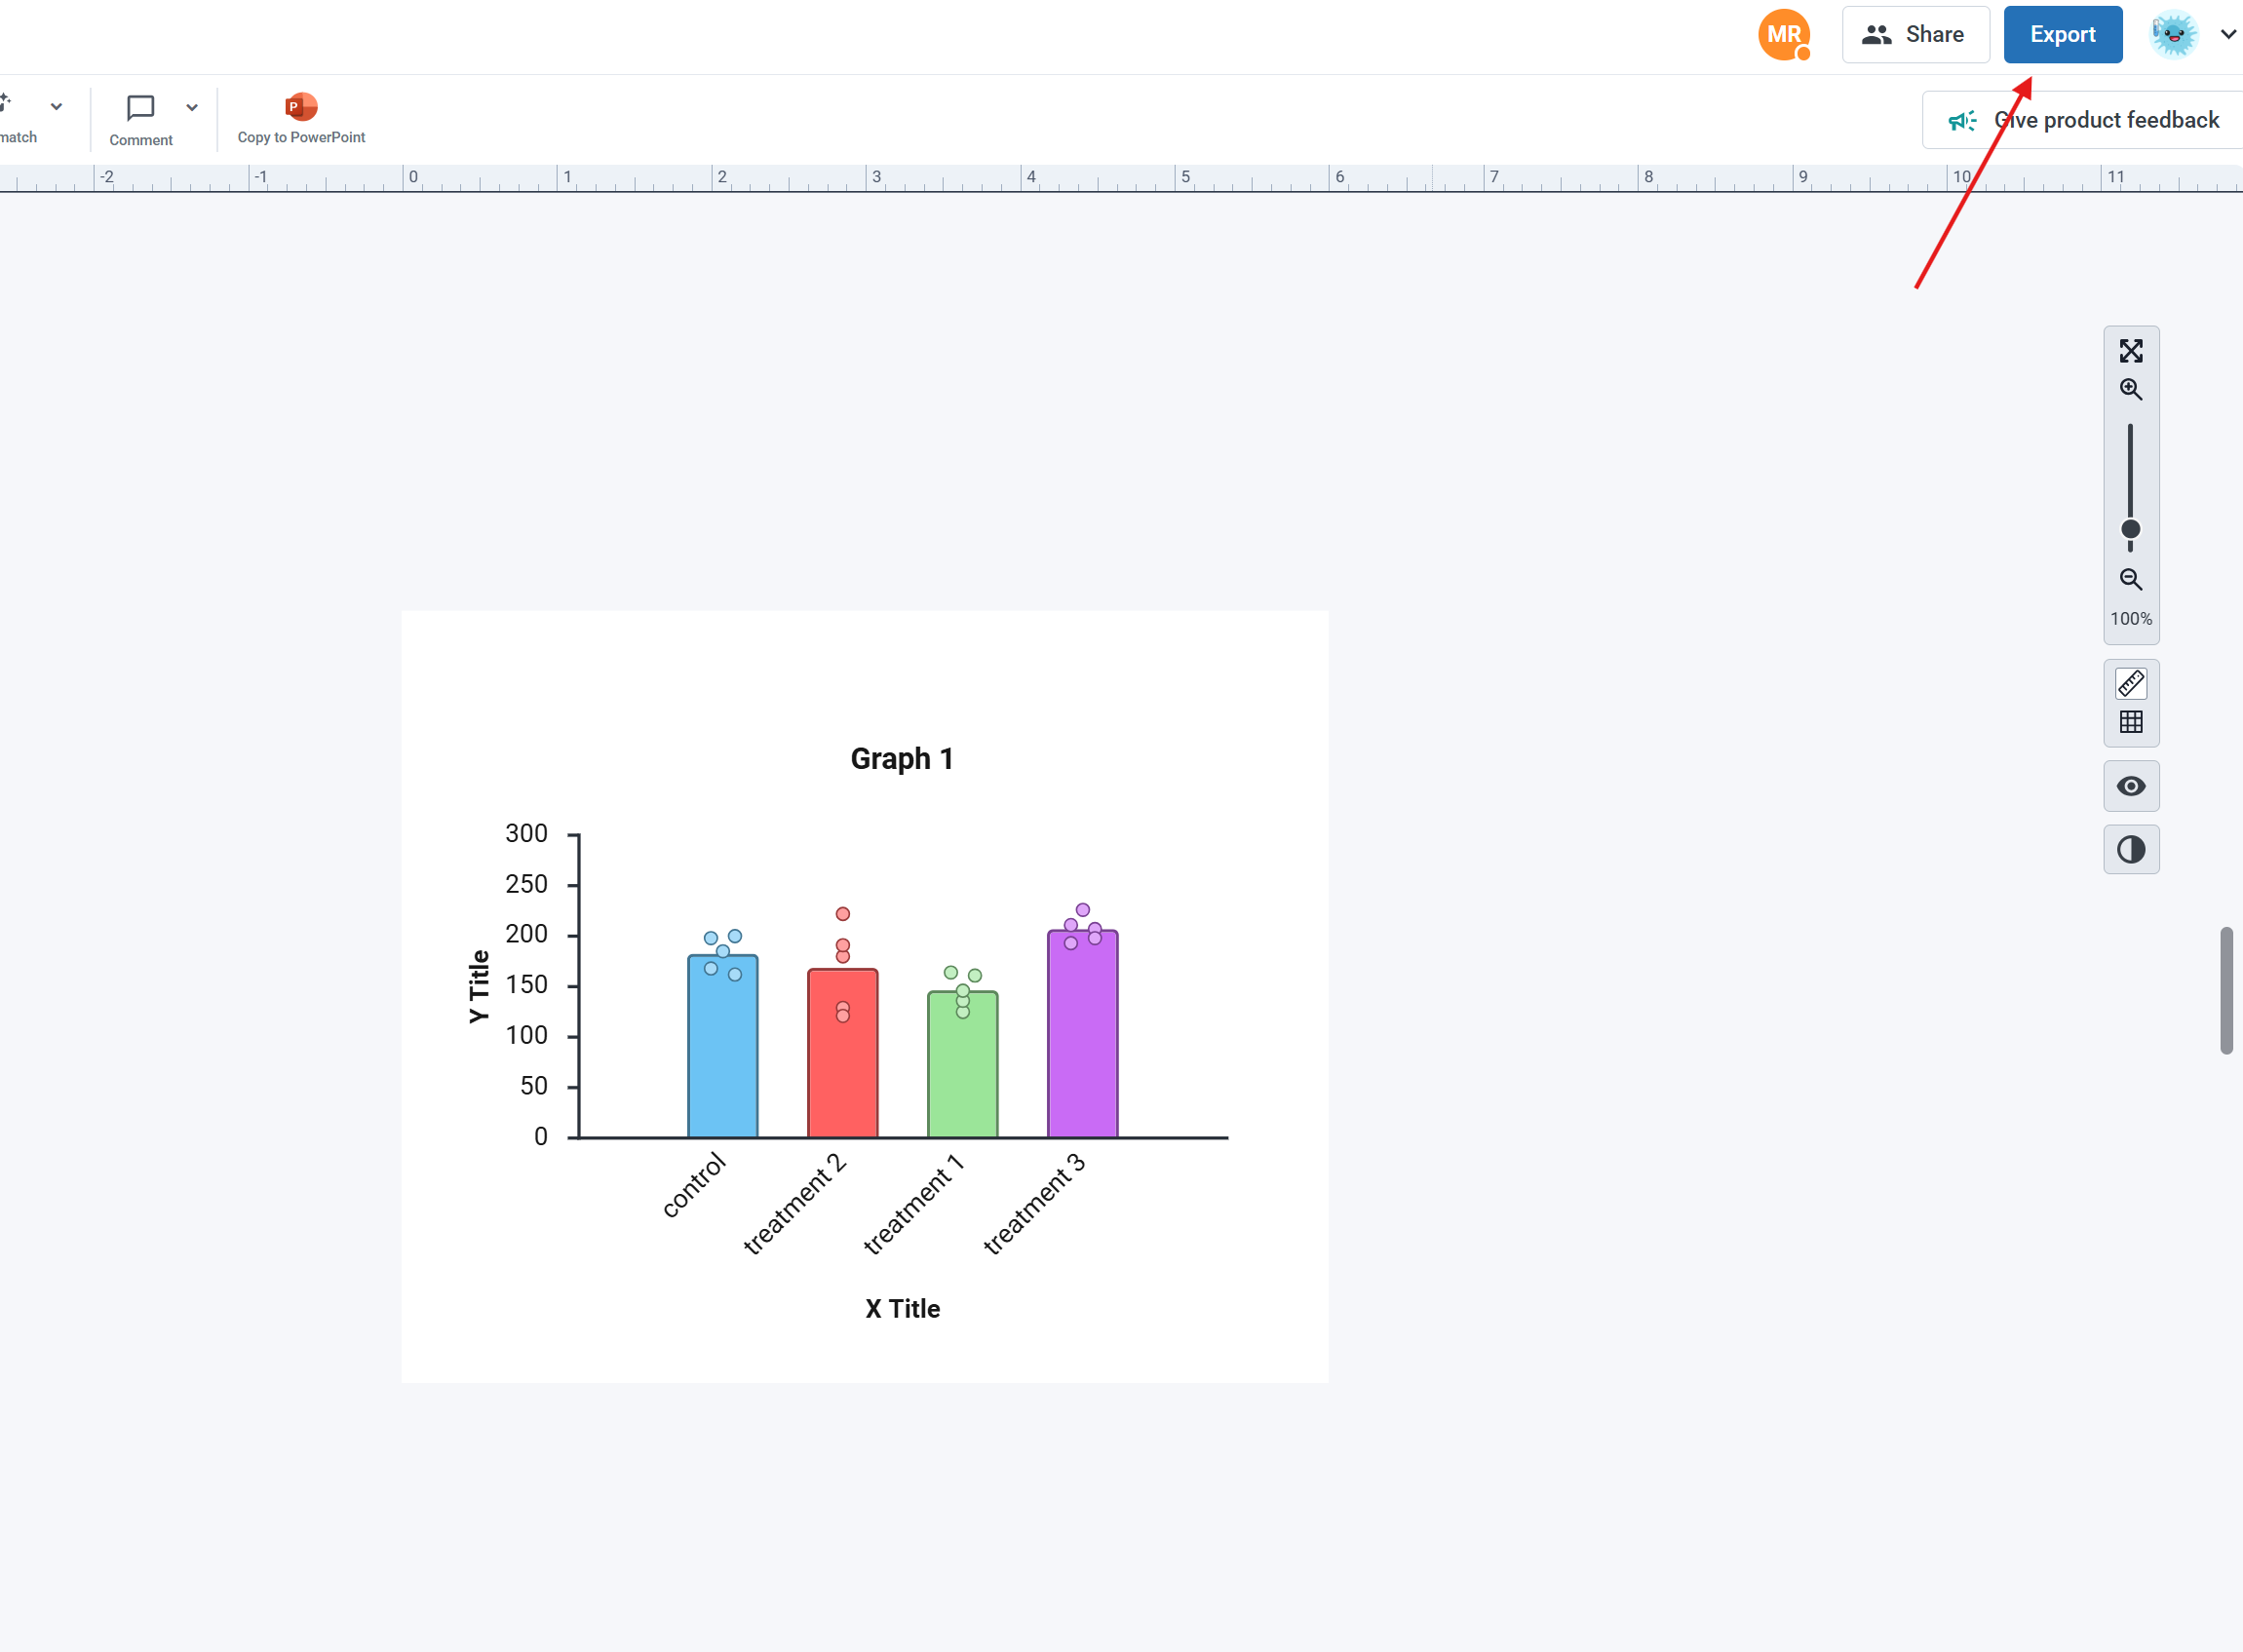
Task: Open the match tool dropdown arrow
Action: 56,107
